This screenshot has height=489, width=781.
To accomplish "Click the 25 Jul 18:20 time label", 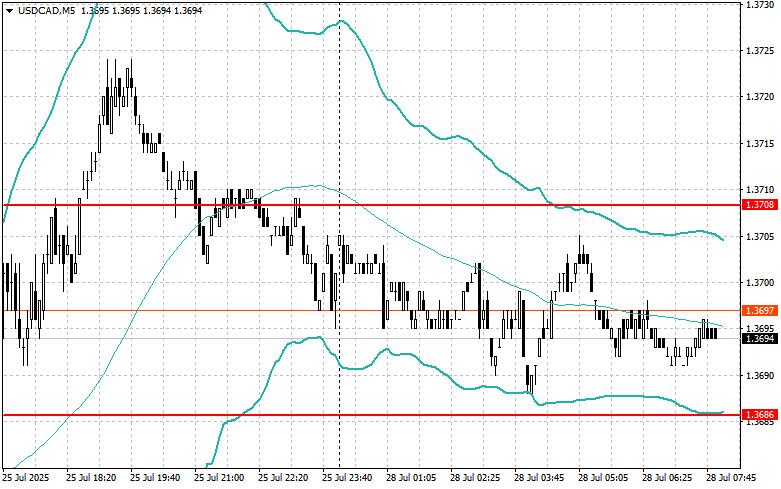I will tap(91, 478).
